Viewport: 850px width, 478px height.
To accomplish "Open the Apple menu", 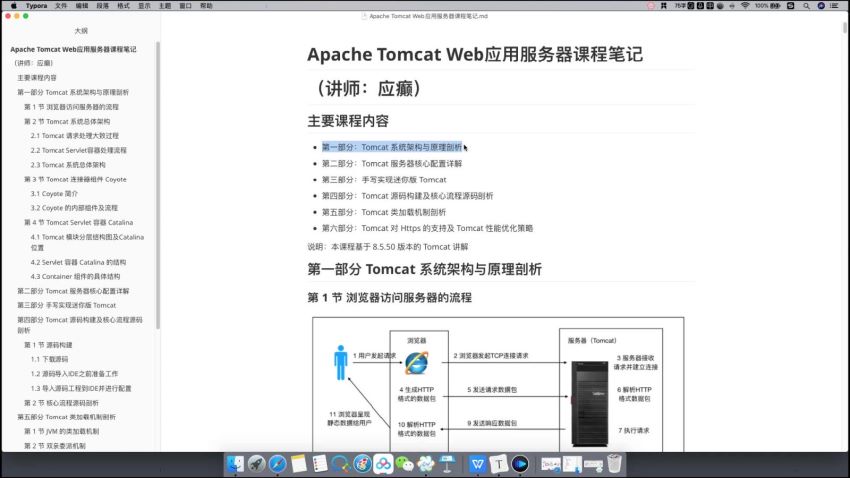I will 14,5.
